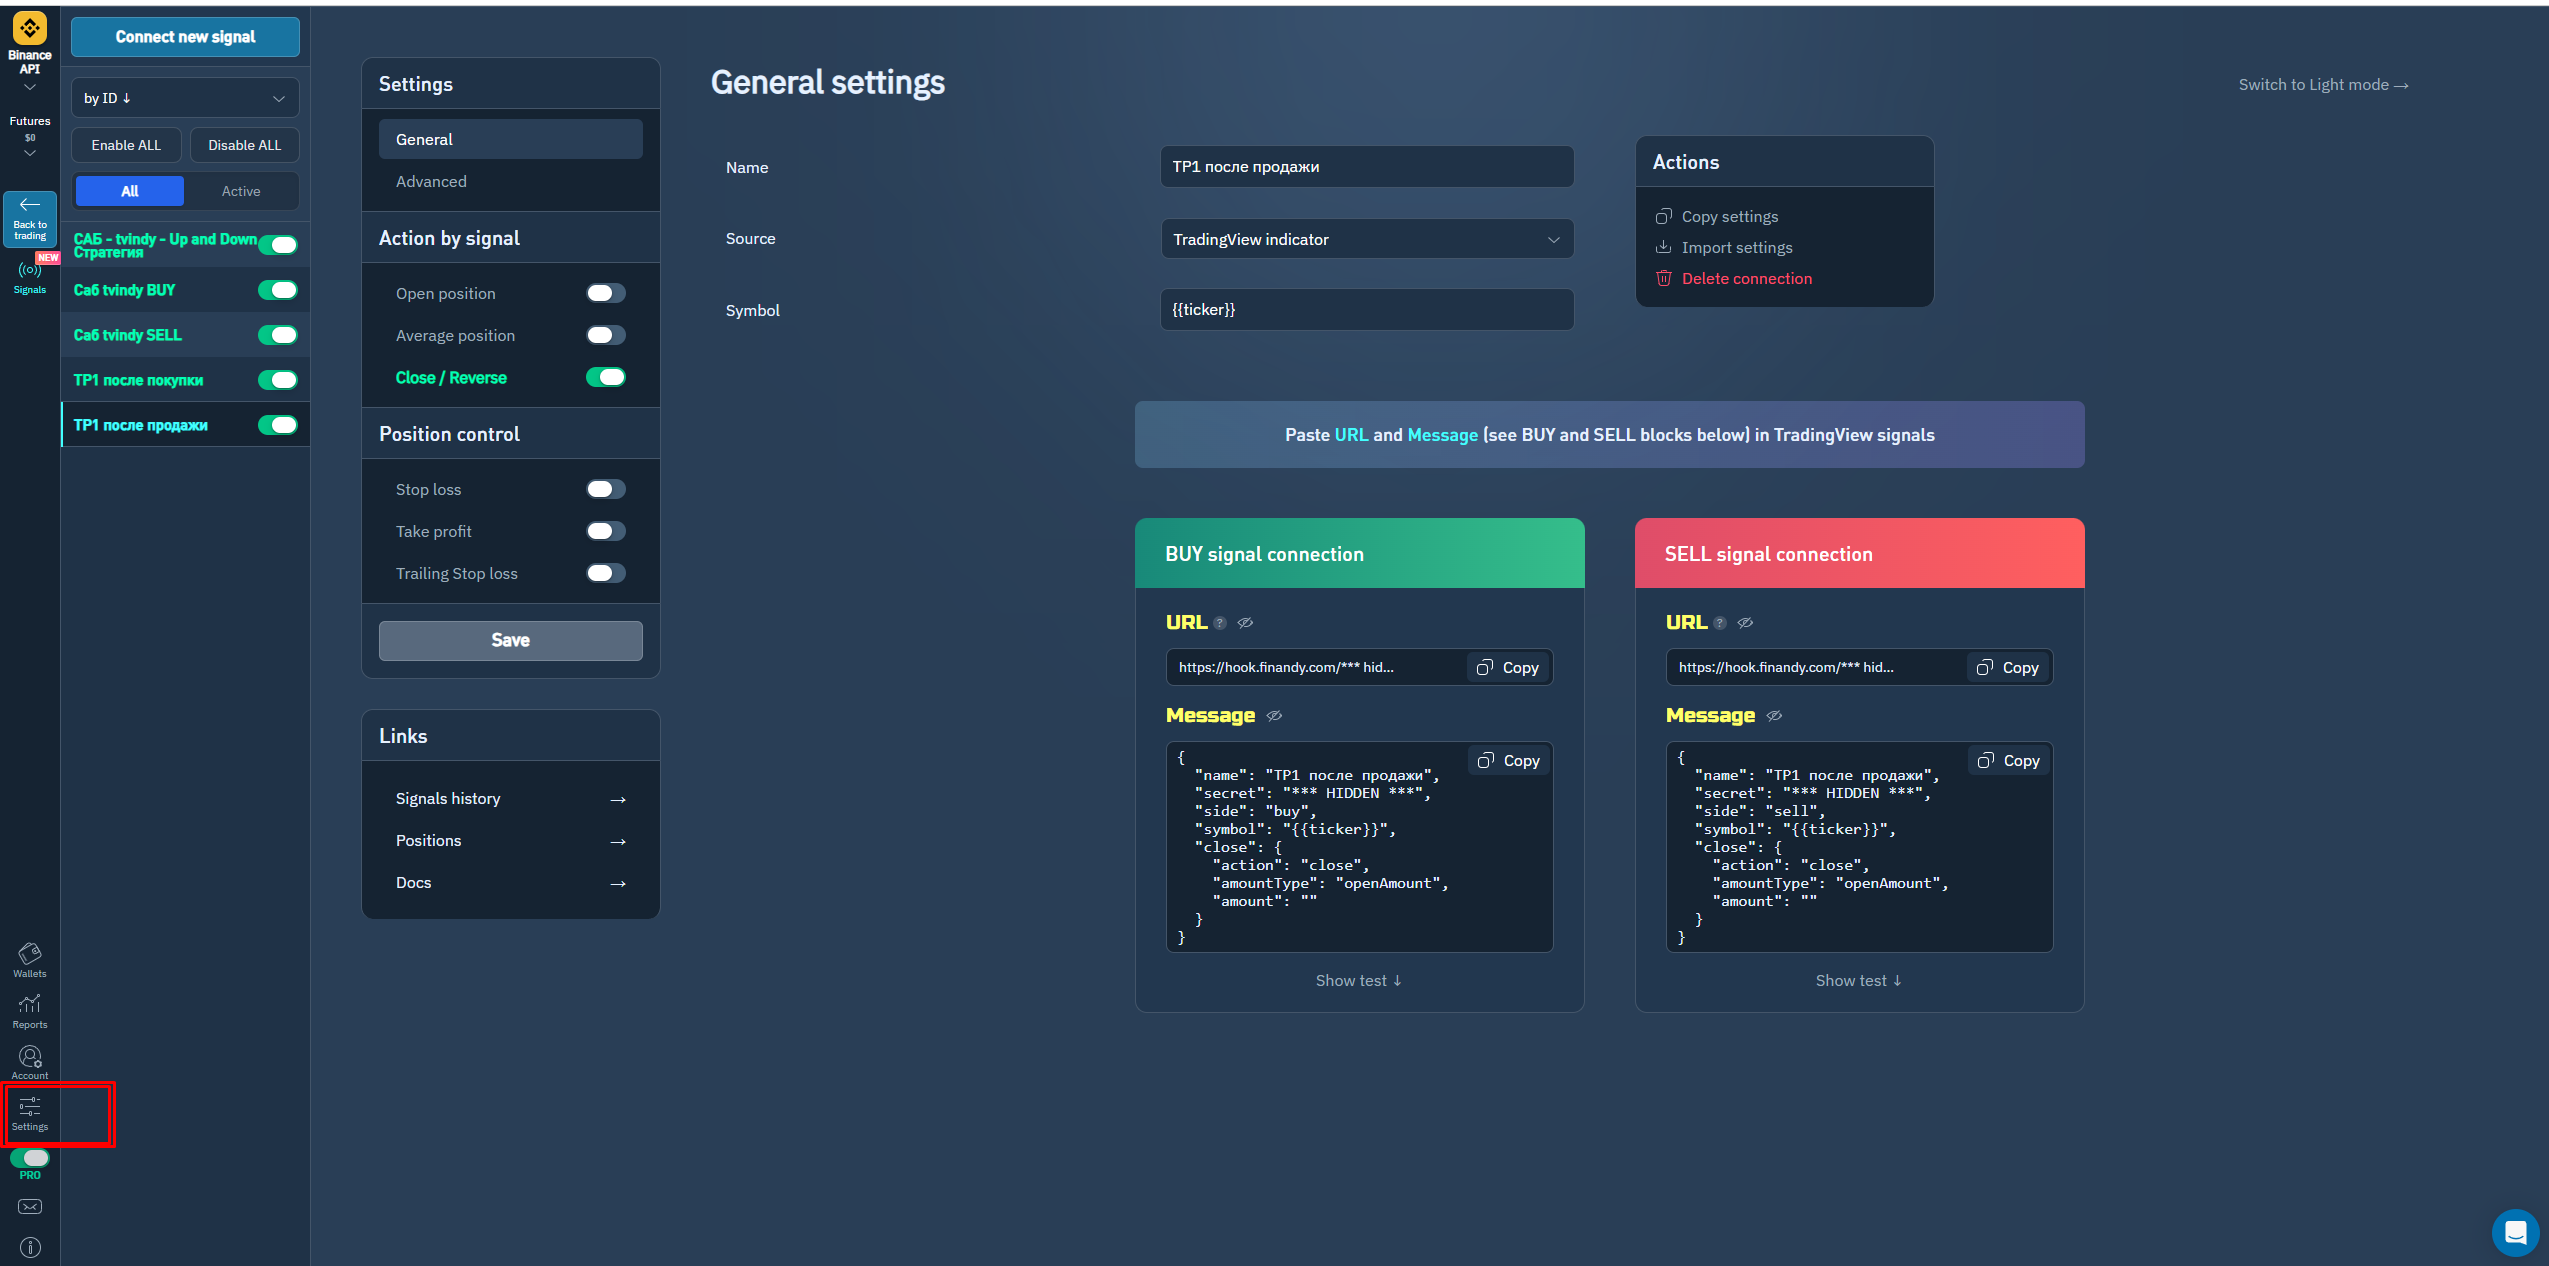The width and height of the screenshot is (2549, 1266).
Task: Click the BUY URL help question icon
Action: pyautogui.click(x=1219, y=623)
